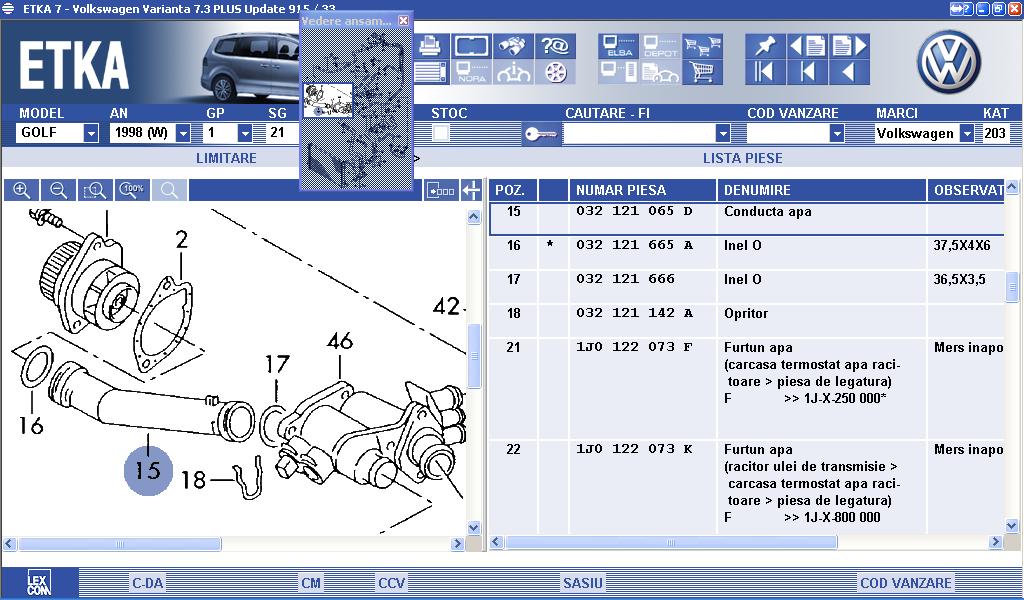Open the MODEL dropdown showing GOLF
The width and height of the screenshot is (1024, 600).
tap(91, 133)
